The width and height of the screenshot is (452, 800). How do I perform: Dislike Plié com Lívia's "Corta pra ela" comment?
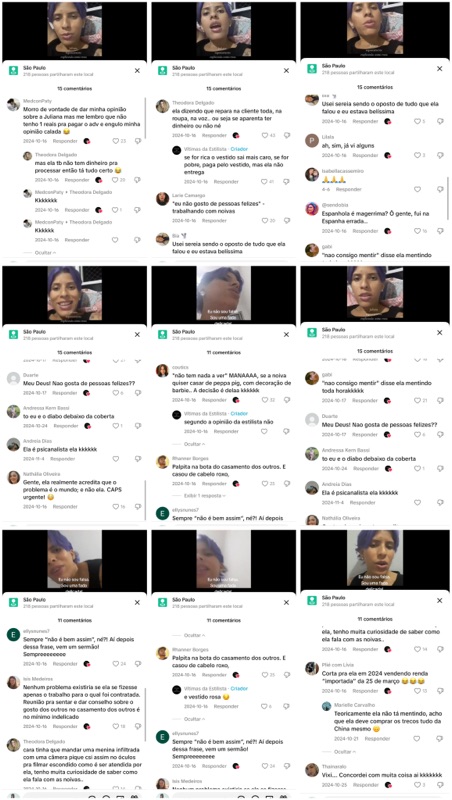pos(440,691)
